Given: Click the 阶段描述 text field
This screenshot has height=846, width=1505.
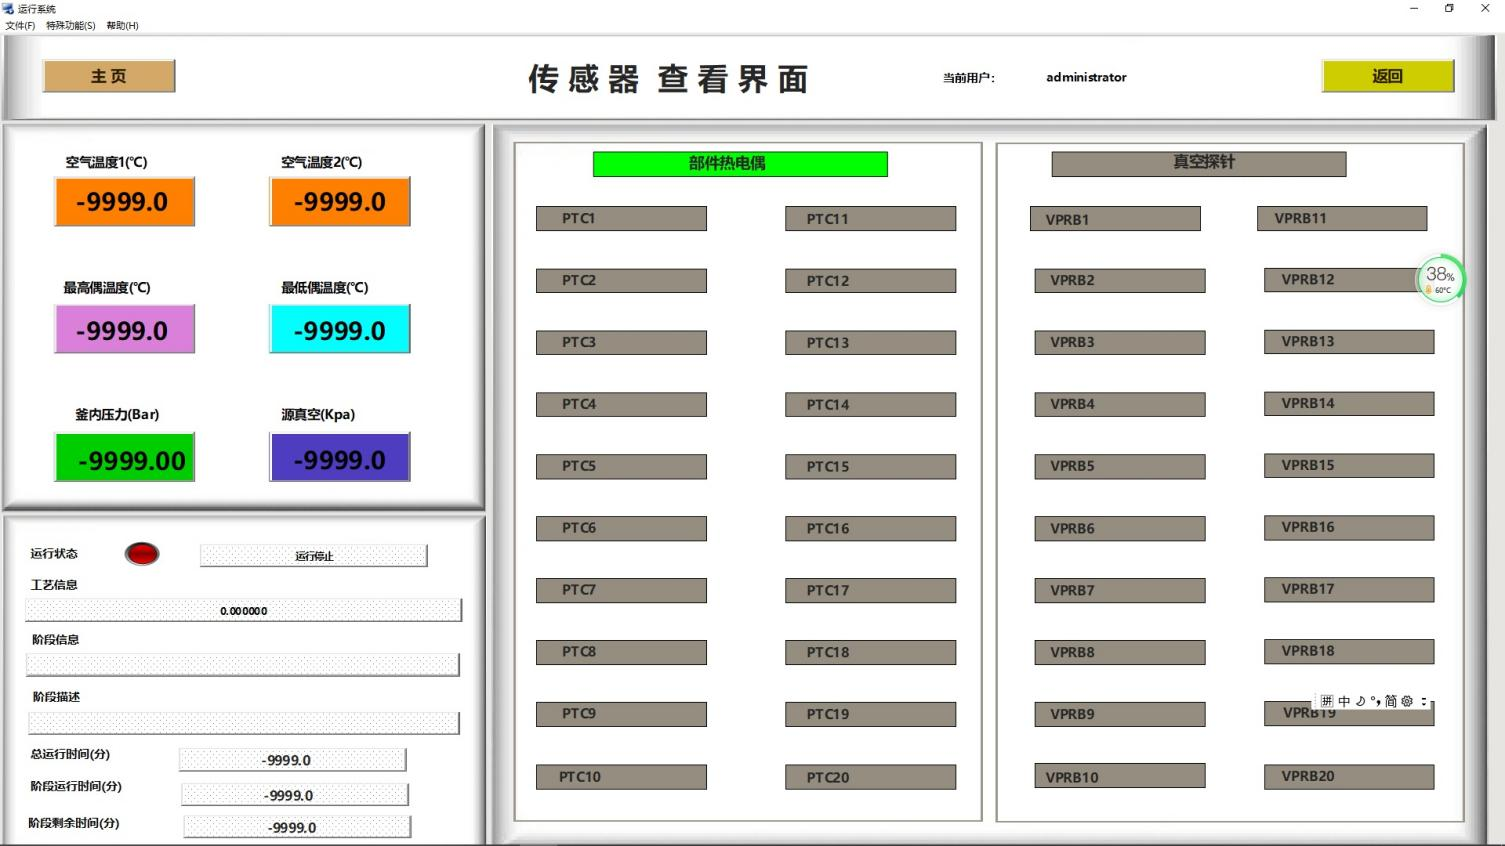Looking at the screenshot, I should click(243, 723).
